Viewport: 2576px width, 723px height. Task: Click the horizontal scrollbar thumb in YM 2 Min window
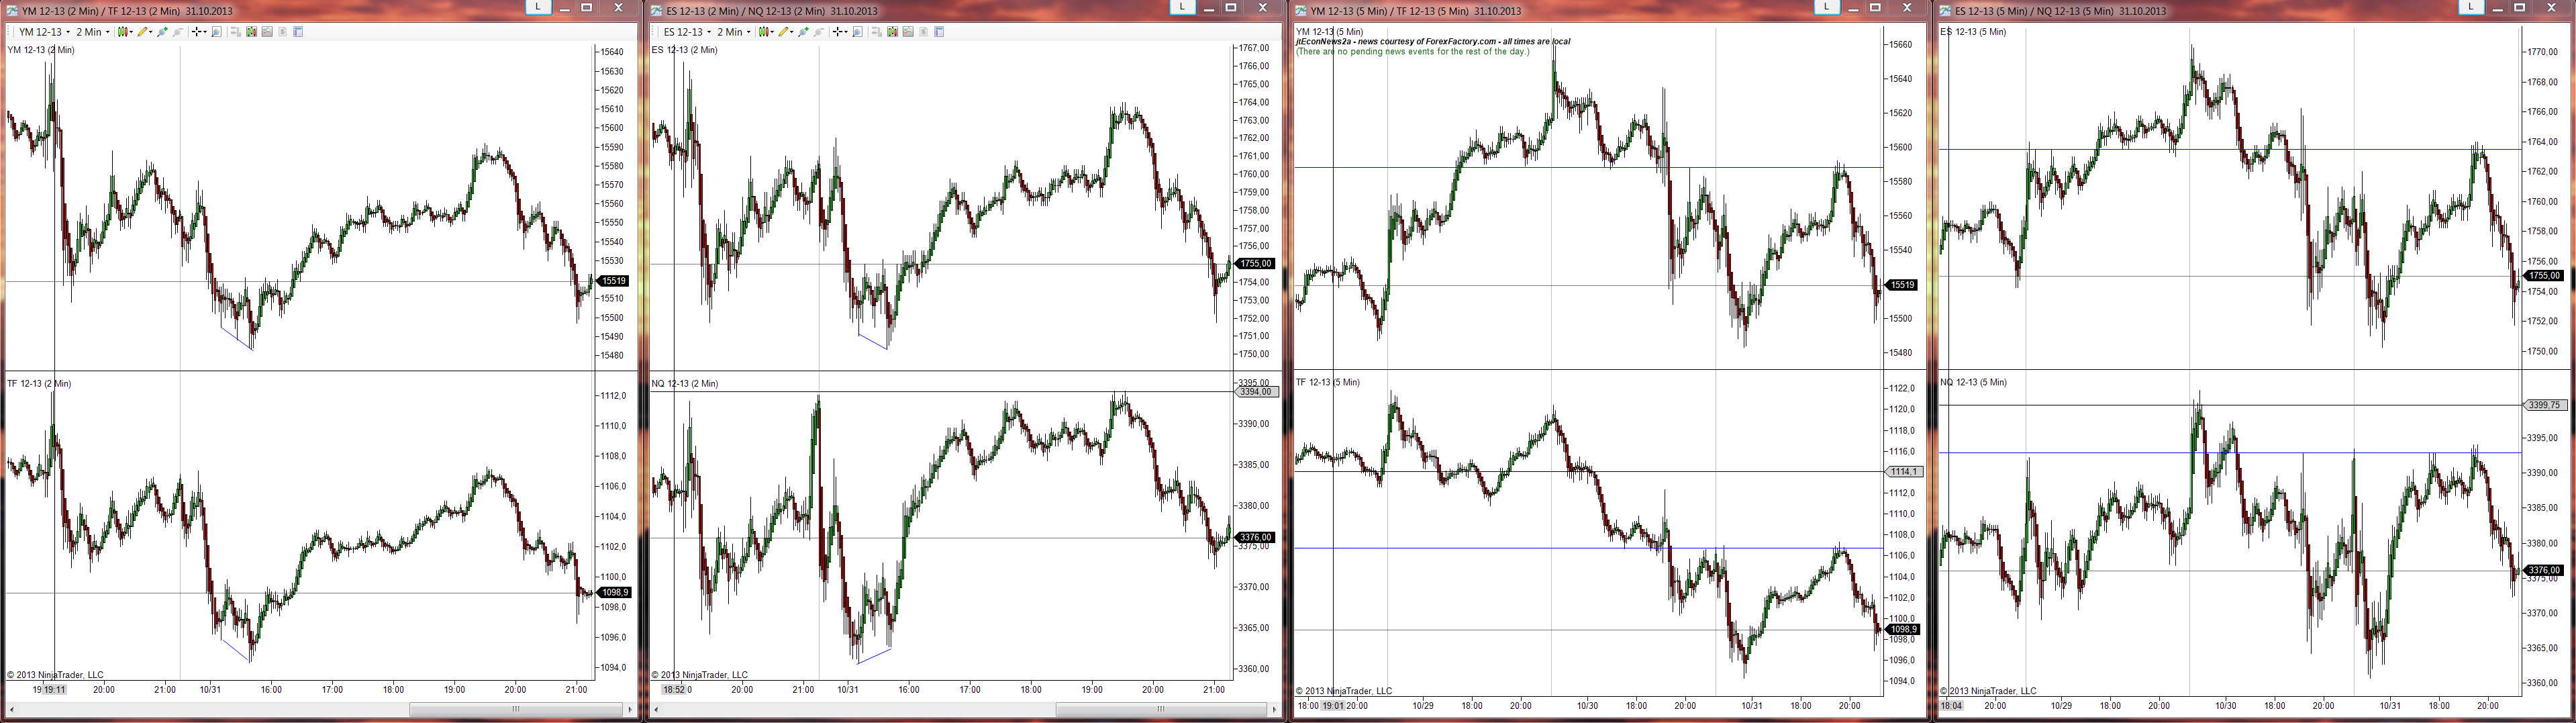(516, 709)
